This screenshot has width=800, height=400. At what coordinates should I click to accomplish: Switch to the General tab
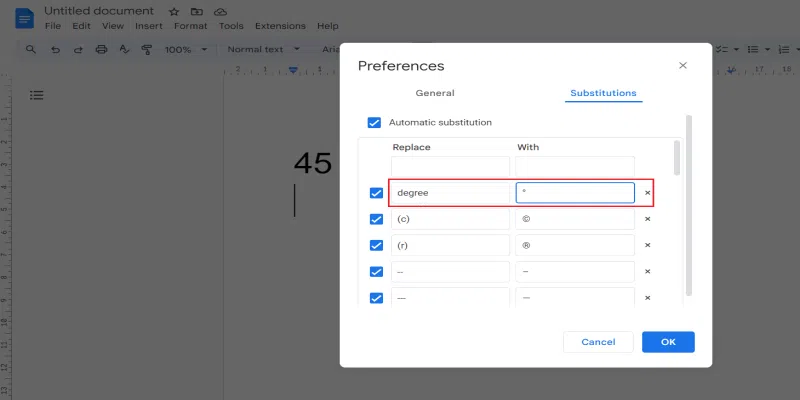click(x=435, y=93)
